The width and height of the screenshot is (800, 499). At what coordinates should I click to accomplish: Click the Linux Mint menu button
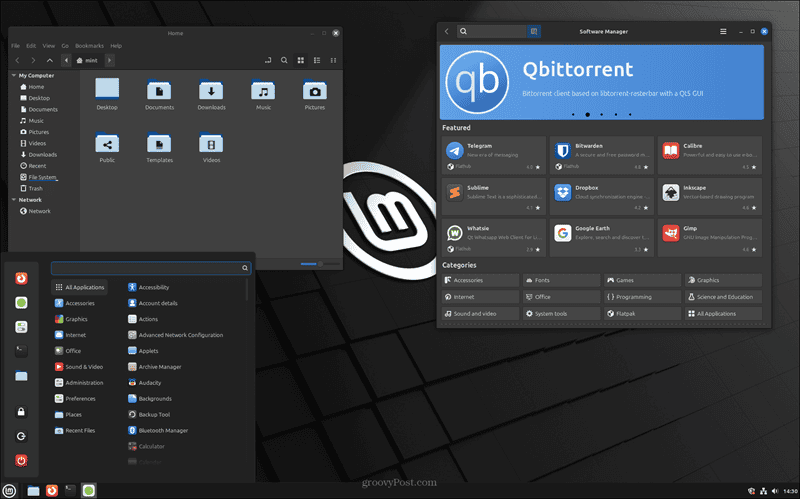click(x=9, y=491)
